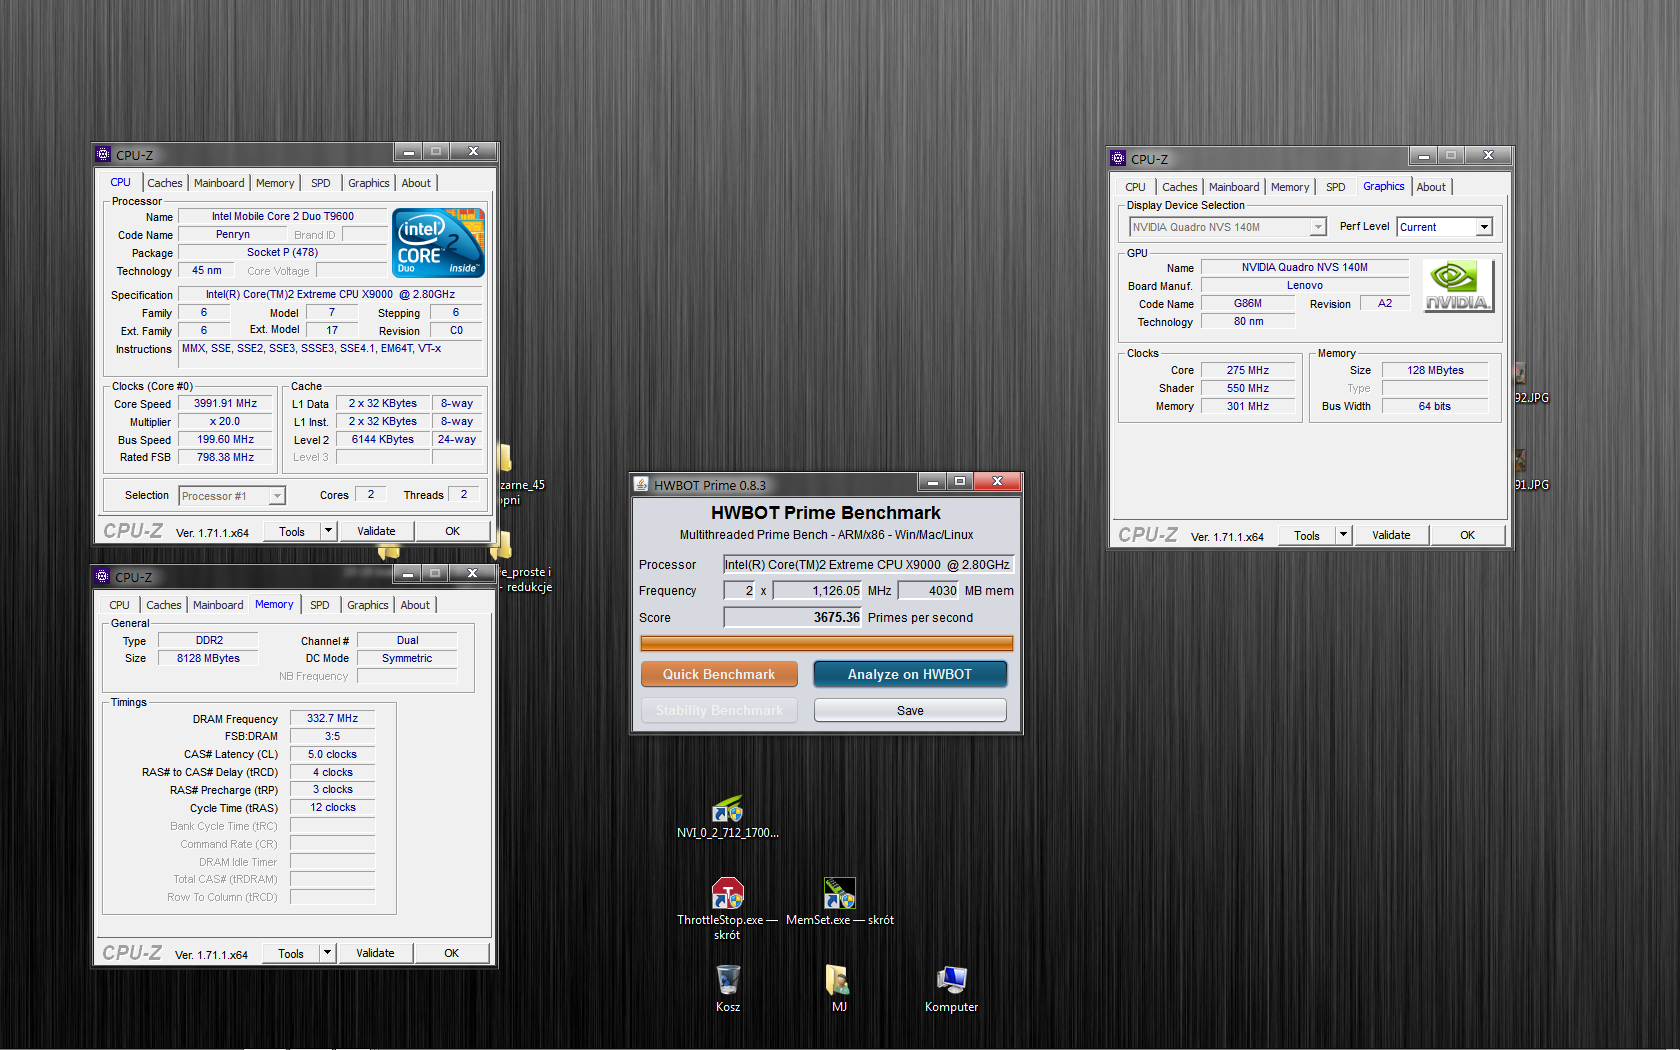
Task: Click the orange benchmark progress bar
Action: 826,643
